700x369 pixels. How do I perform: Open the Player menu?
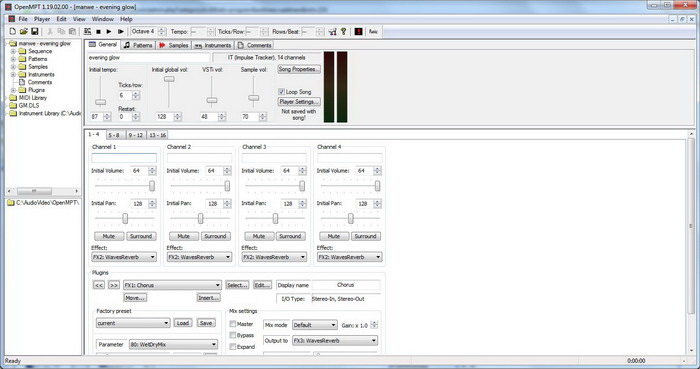42,19
